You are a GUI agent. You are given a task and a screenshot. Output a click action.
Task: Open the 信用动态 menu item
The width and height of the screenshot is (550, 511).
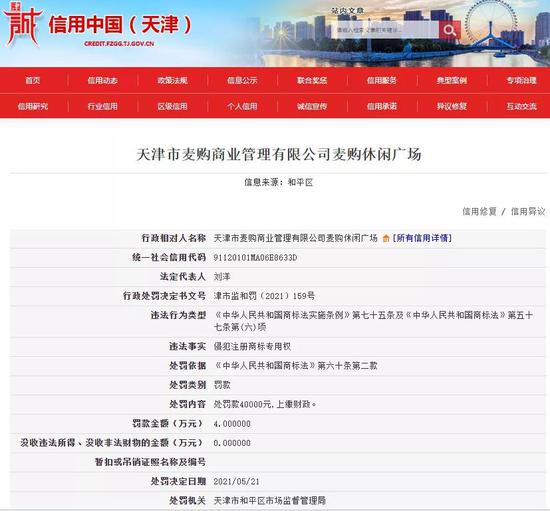(x=102, y=81)
